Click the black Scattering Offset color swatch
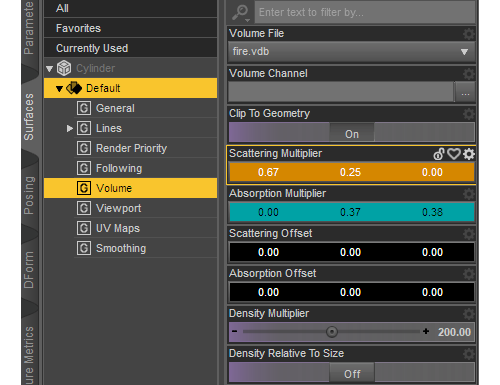 click(x=352, y=252)
